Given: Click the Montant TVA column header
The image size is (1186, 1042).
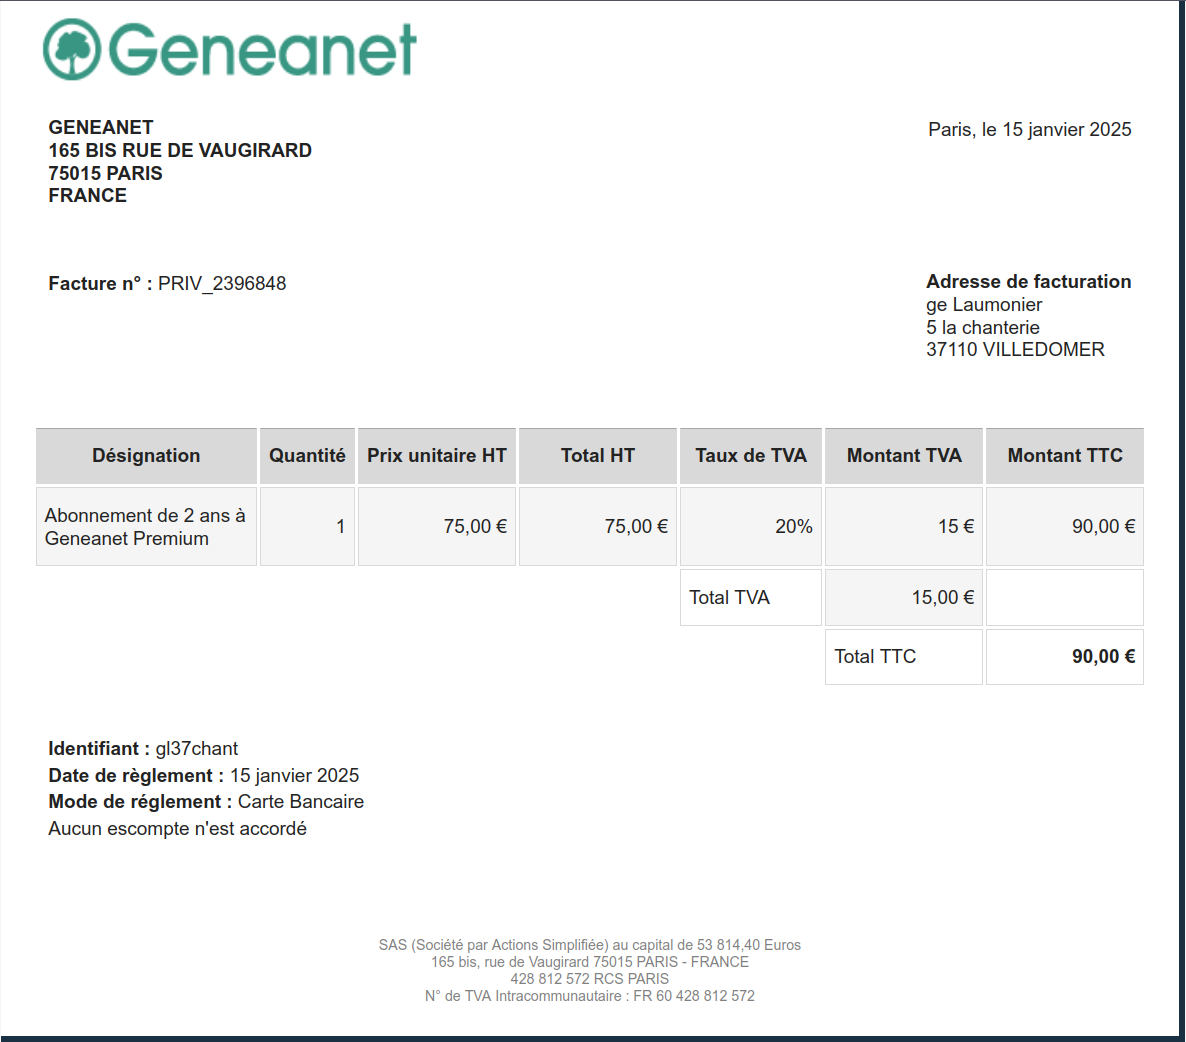Looking at the screenshot, I should click(904, 456).
